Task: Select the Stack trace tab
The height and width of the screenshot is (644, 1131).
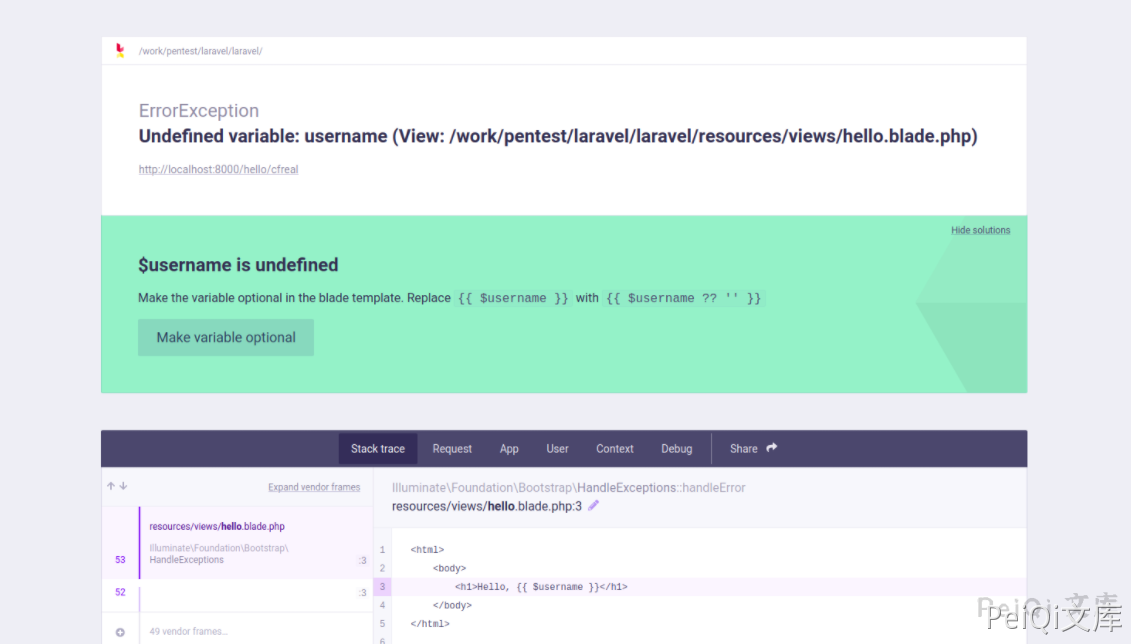Action: 377,449
